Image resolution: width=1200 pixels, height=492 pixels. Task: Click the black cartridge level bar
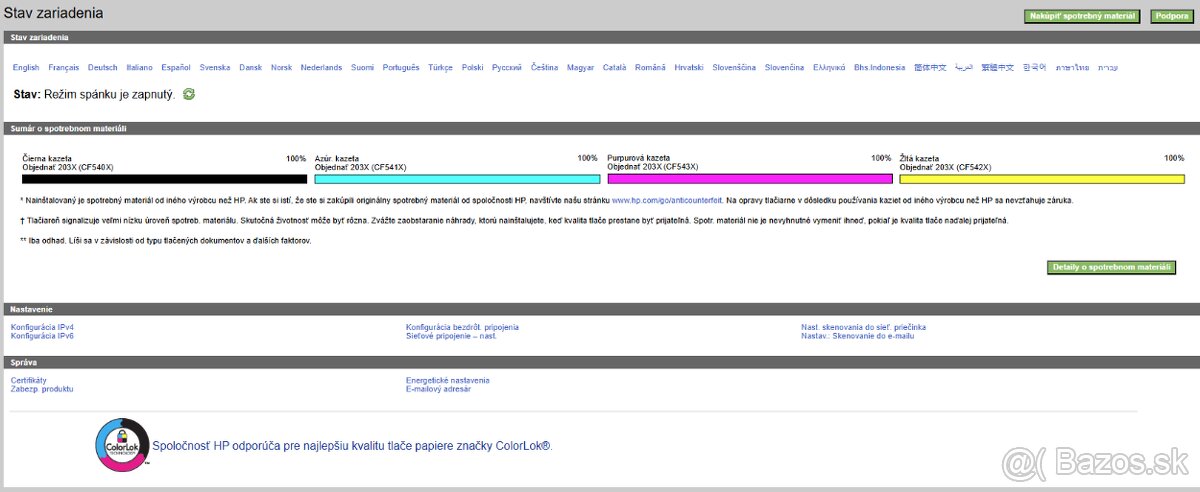tap(164, 179)
